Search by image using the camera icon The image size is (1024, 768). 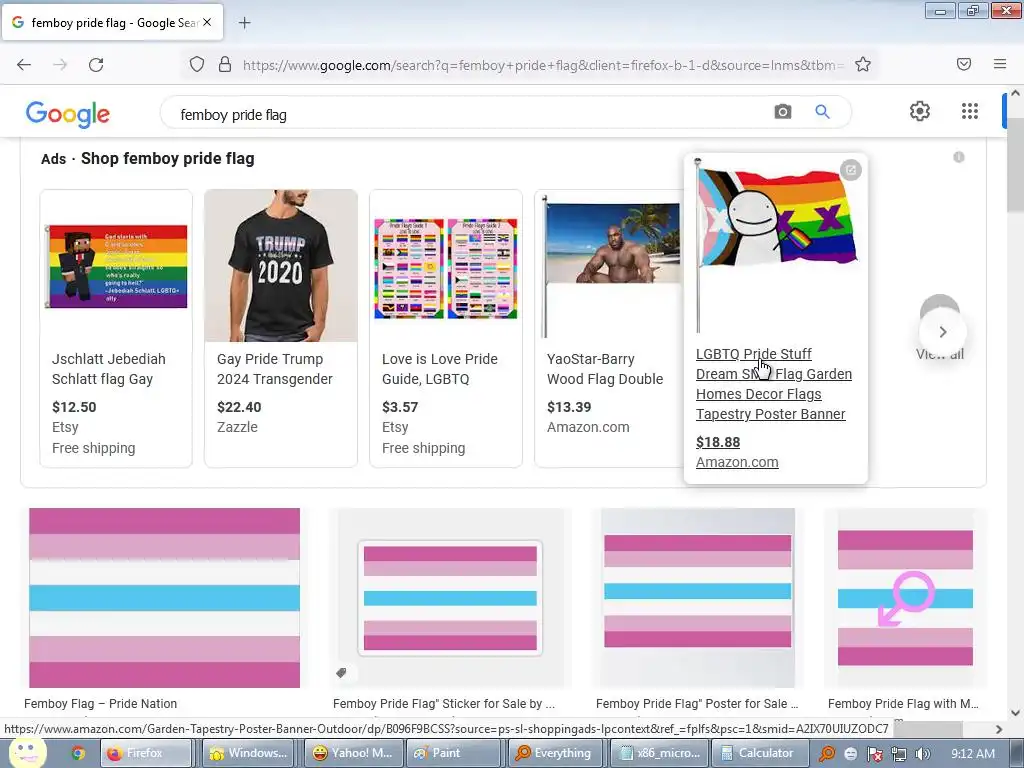(782, 112)
